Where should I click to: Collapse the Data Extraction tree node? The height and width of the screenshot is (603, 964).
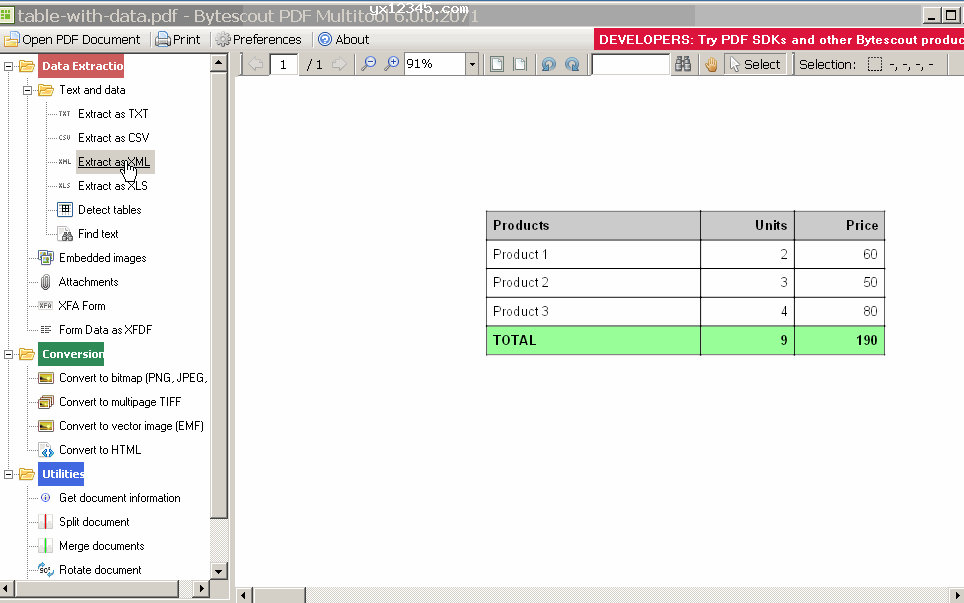tap(9, 66)
